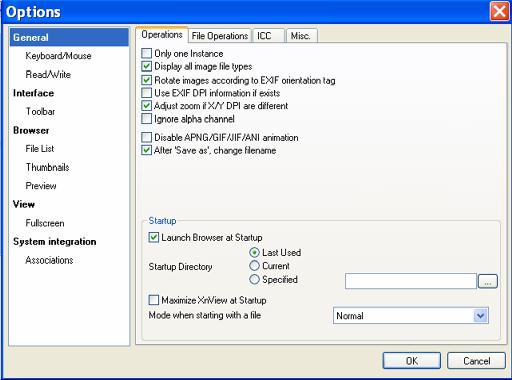The image size is (512, 380).
Task: Select the View category
Action: tap(24, 204)
